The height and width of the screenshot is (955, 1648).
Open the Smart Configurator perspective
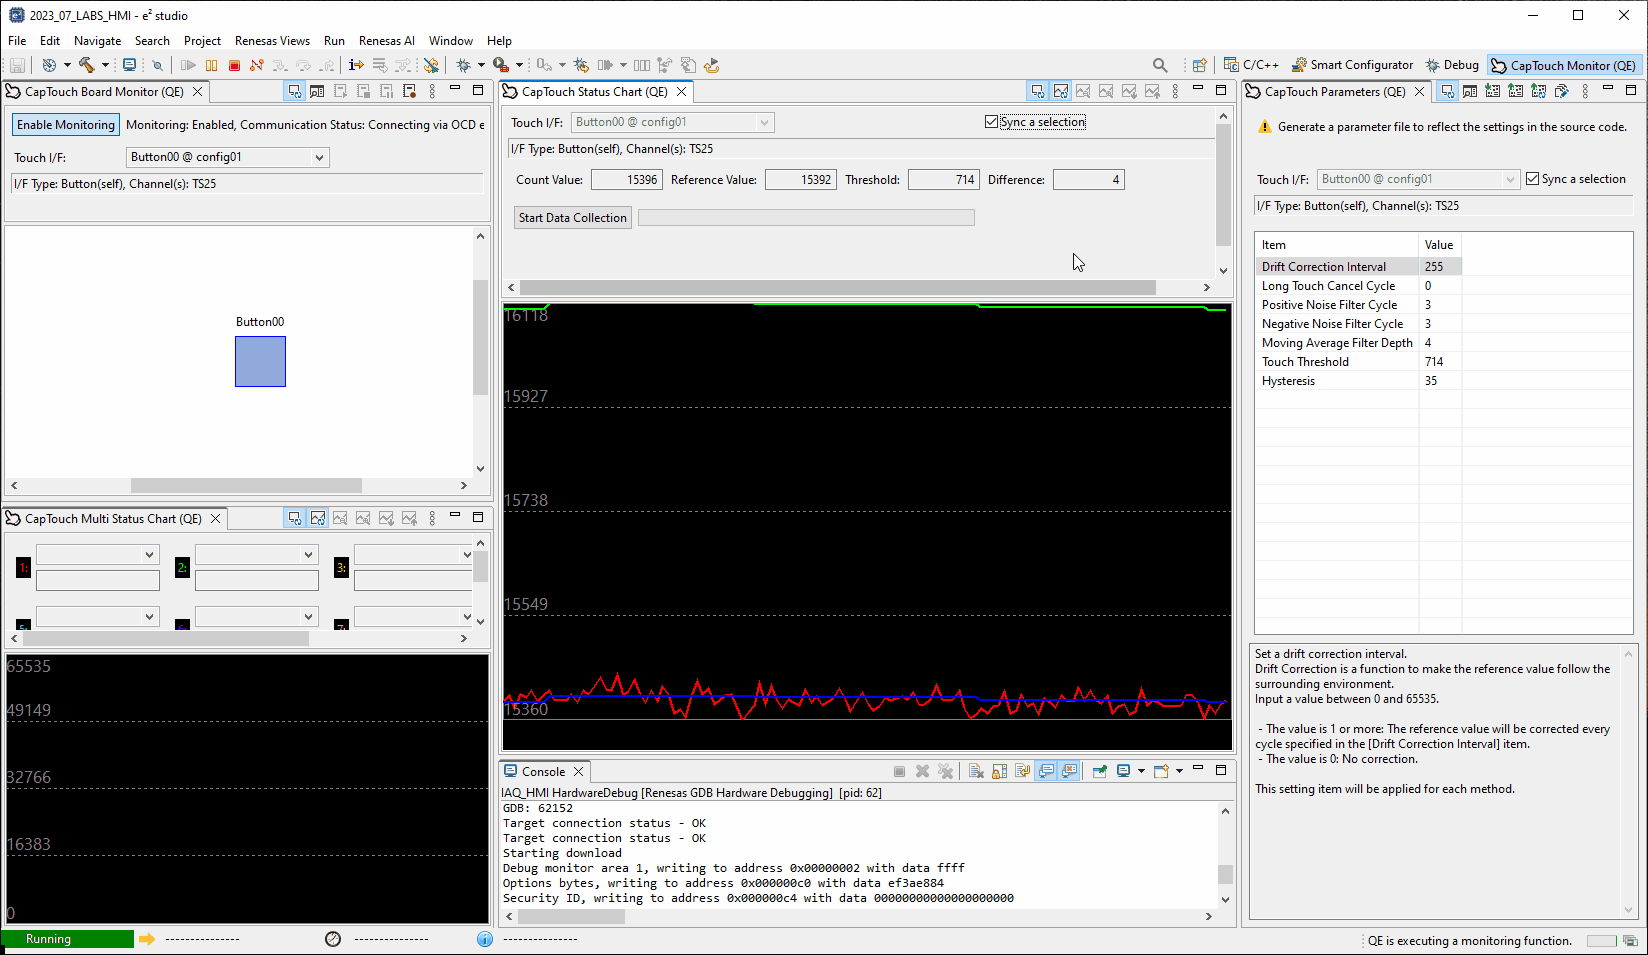click(x=1352, y=65)
